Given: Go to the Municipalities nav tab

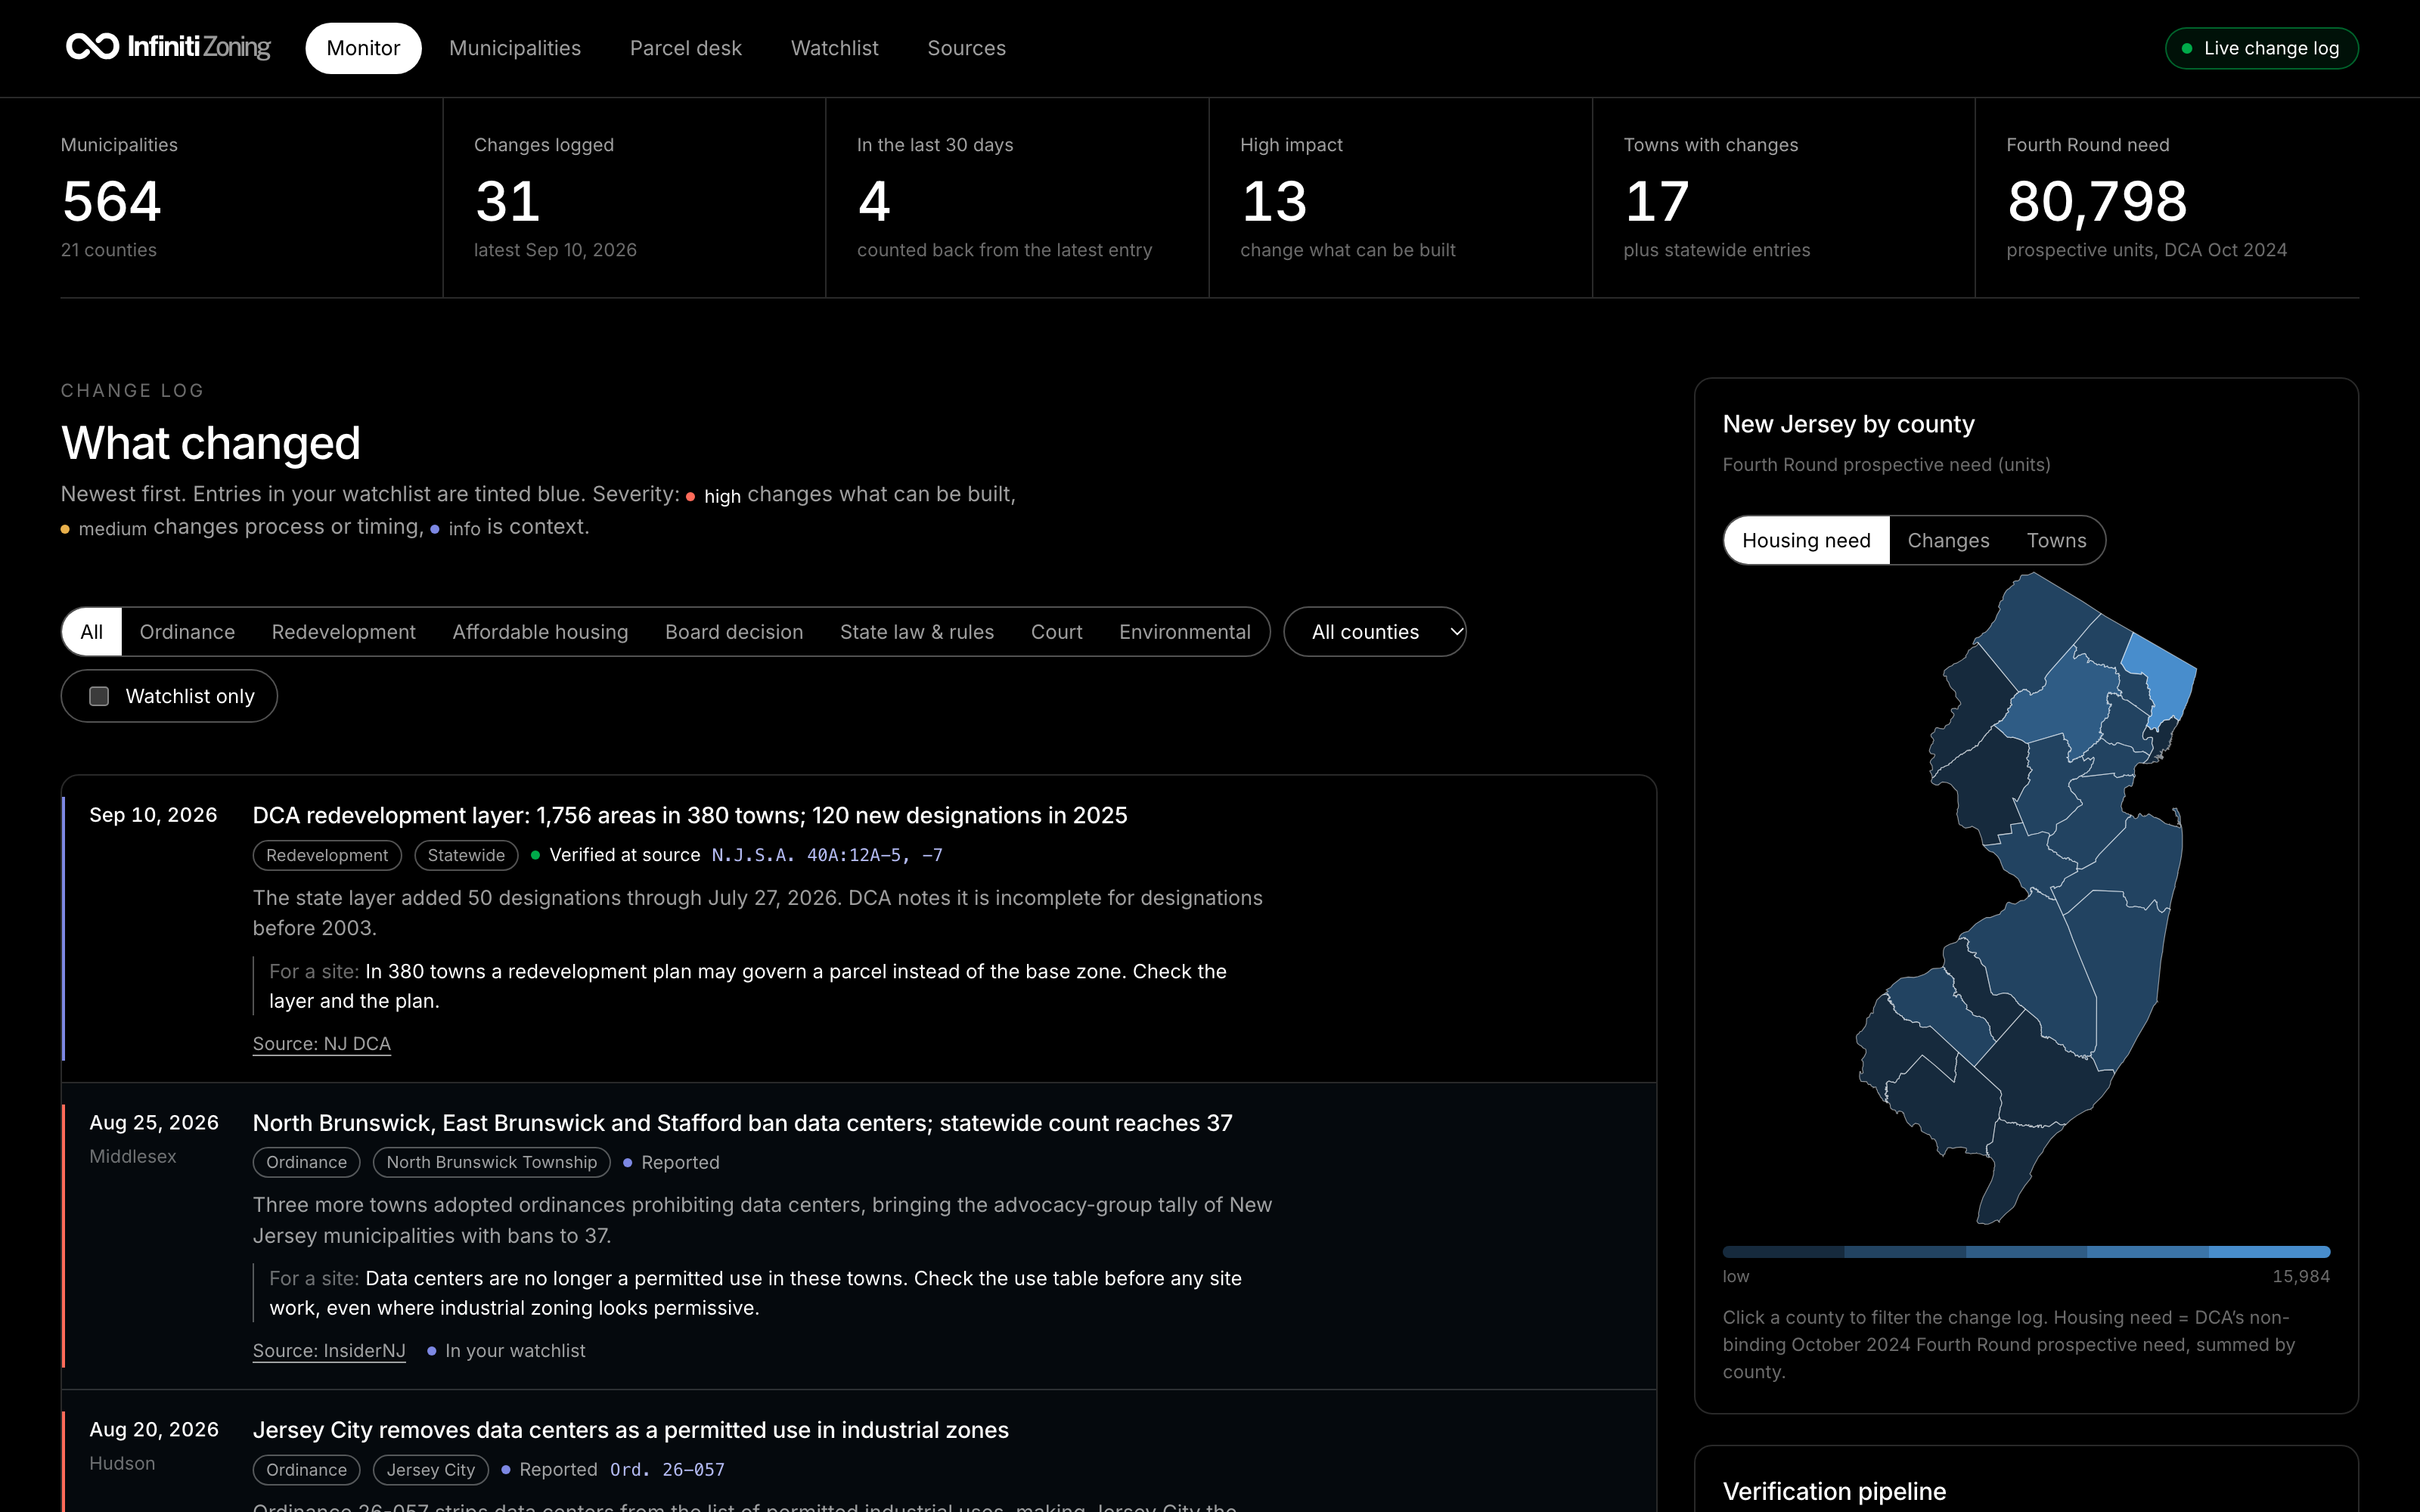Looking at the screenshot, I should pos(515,48).
